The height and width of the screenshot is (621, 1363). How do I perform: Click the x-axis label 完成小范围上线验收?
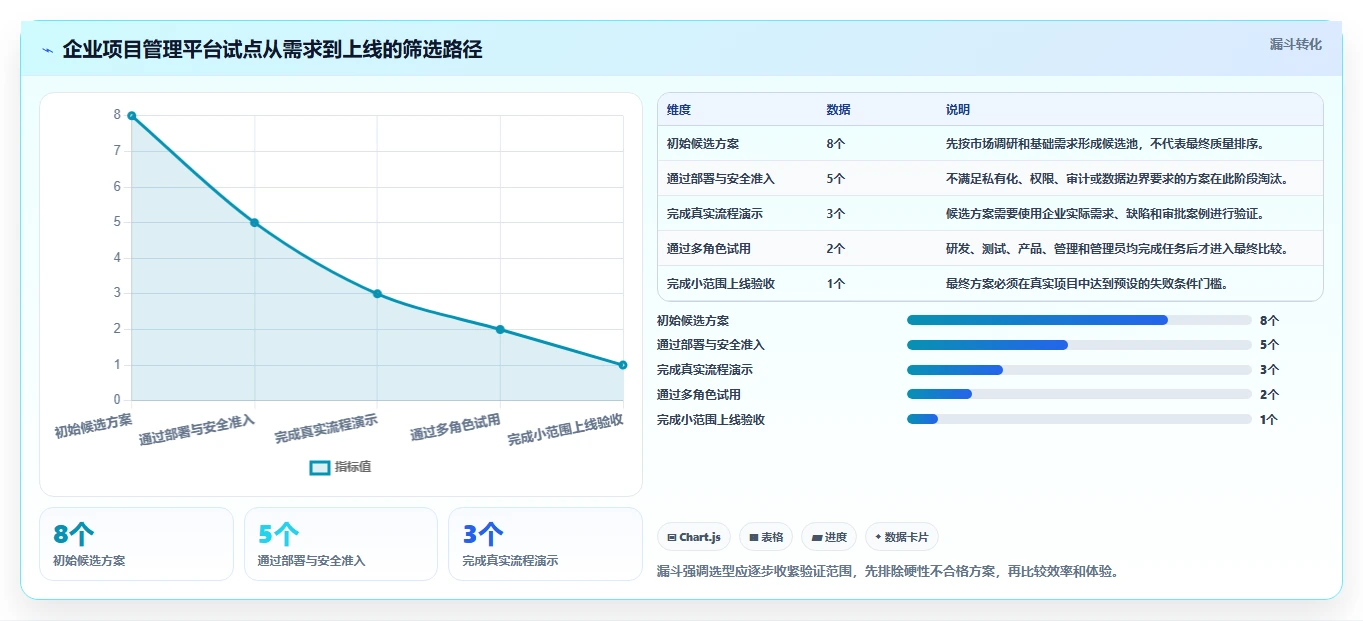pyautogui.click(x=565, y=429)
